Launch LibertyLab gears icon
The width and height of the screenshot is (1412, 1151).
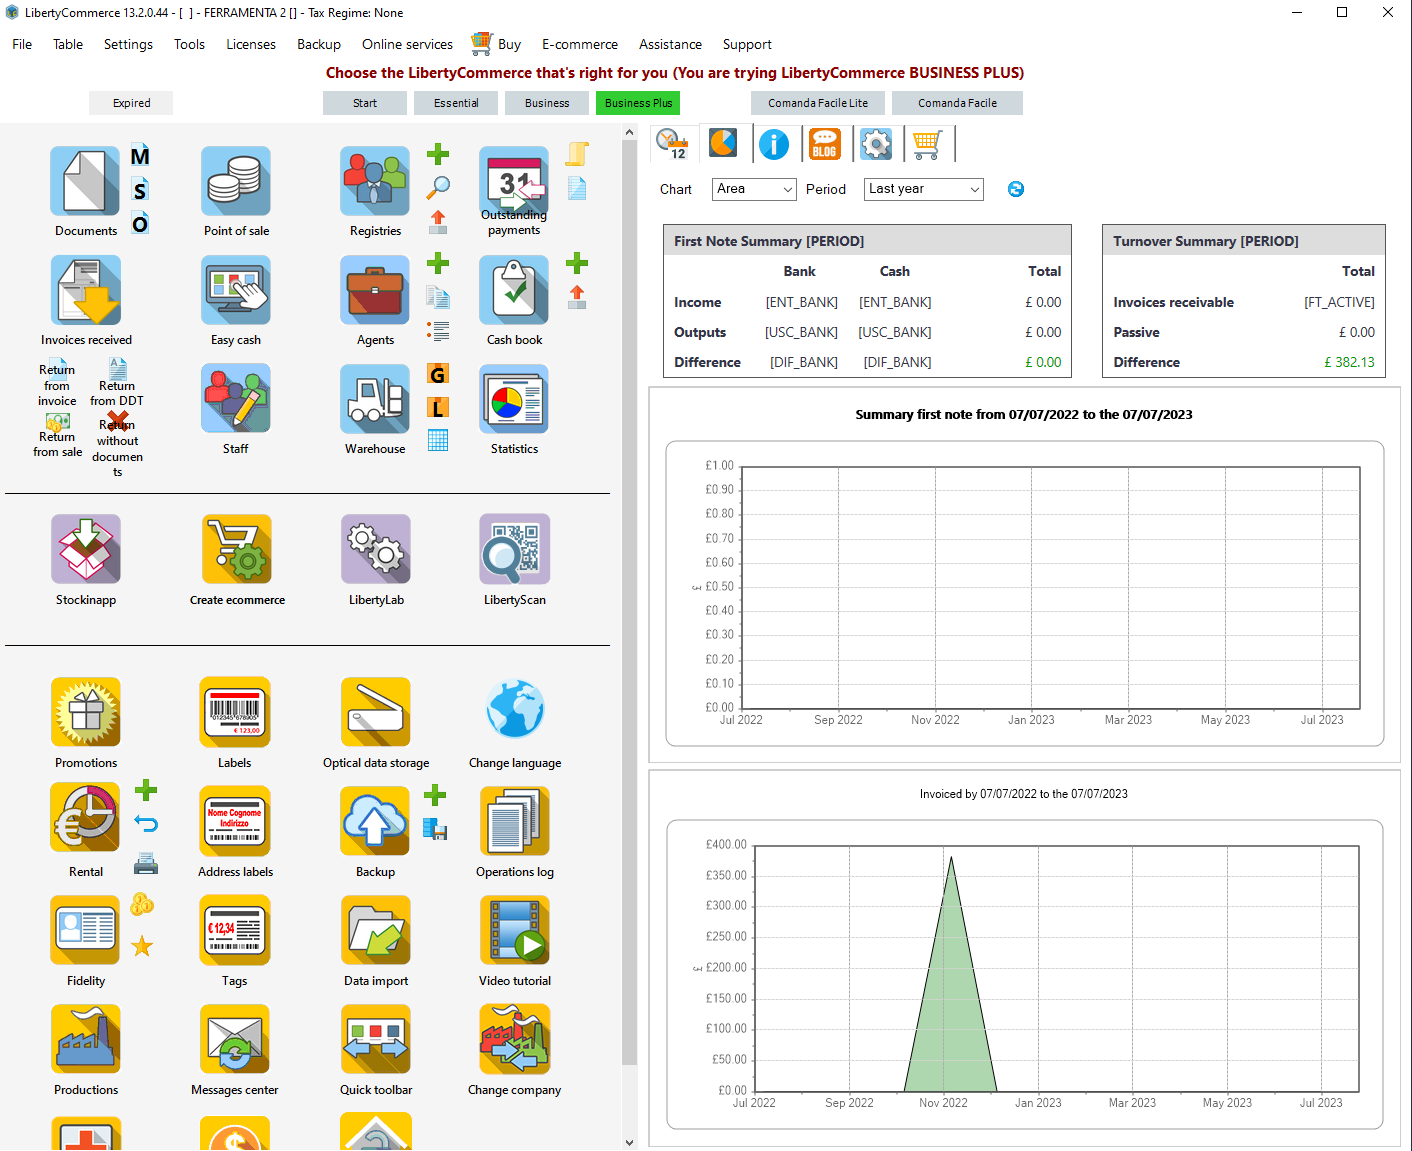coord(375,549)
